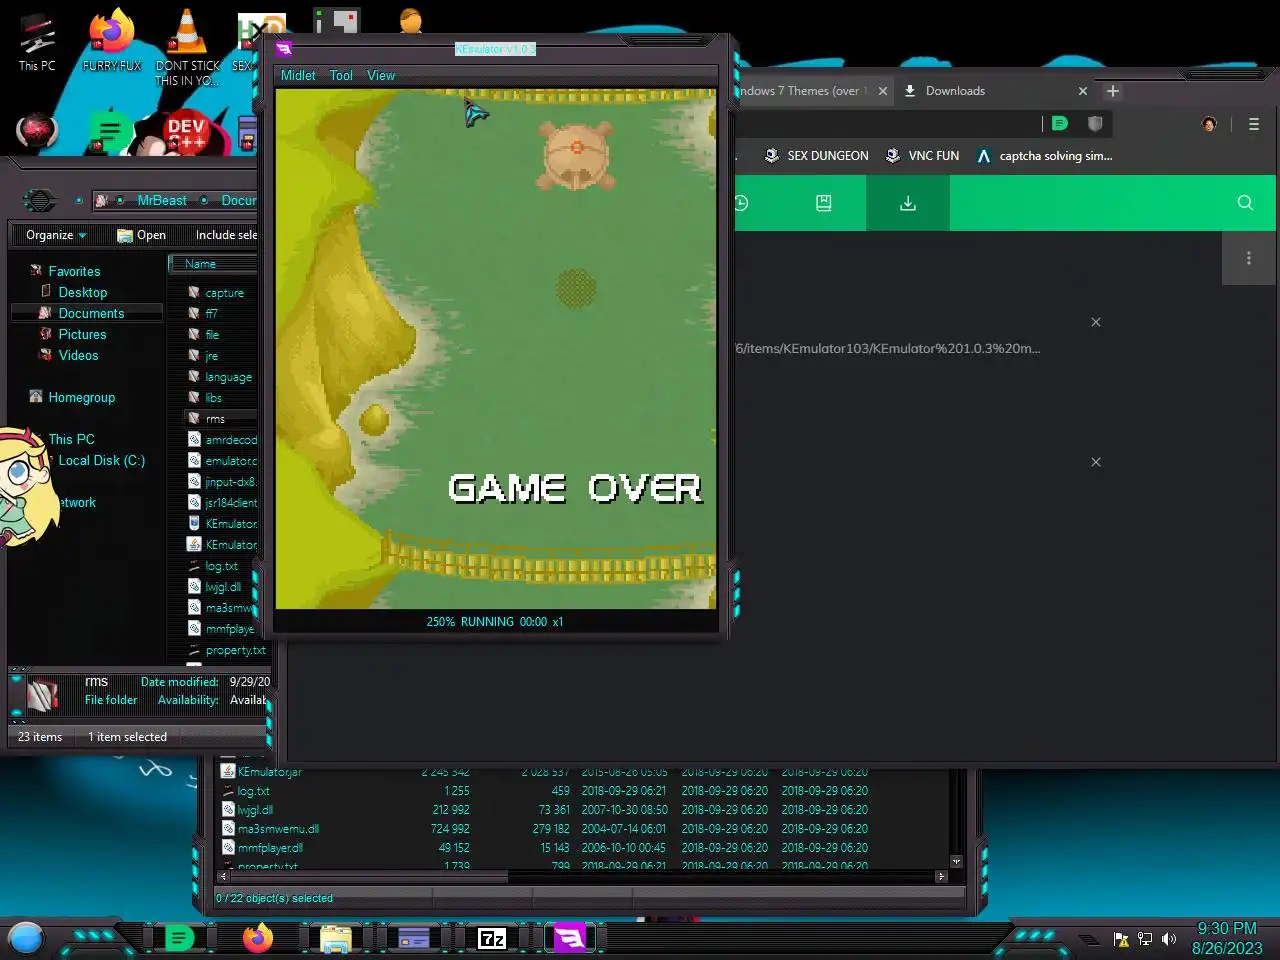Open Firefox from the taskbar
Screen dimensions: 1280x960
258,938
